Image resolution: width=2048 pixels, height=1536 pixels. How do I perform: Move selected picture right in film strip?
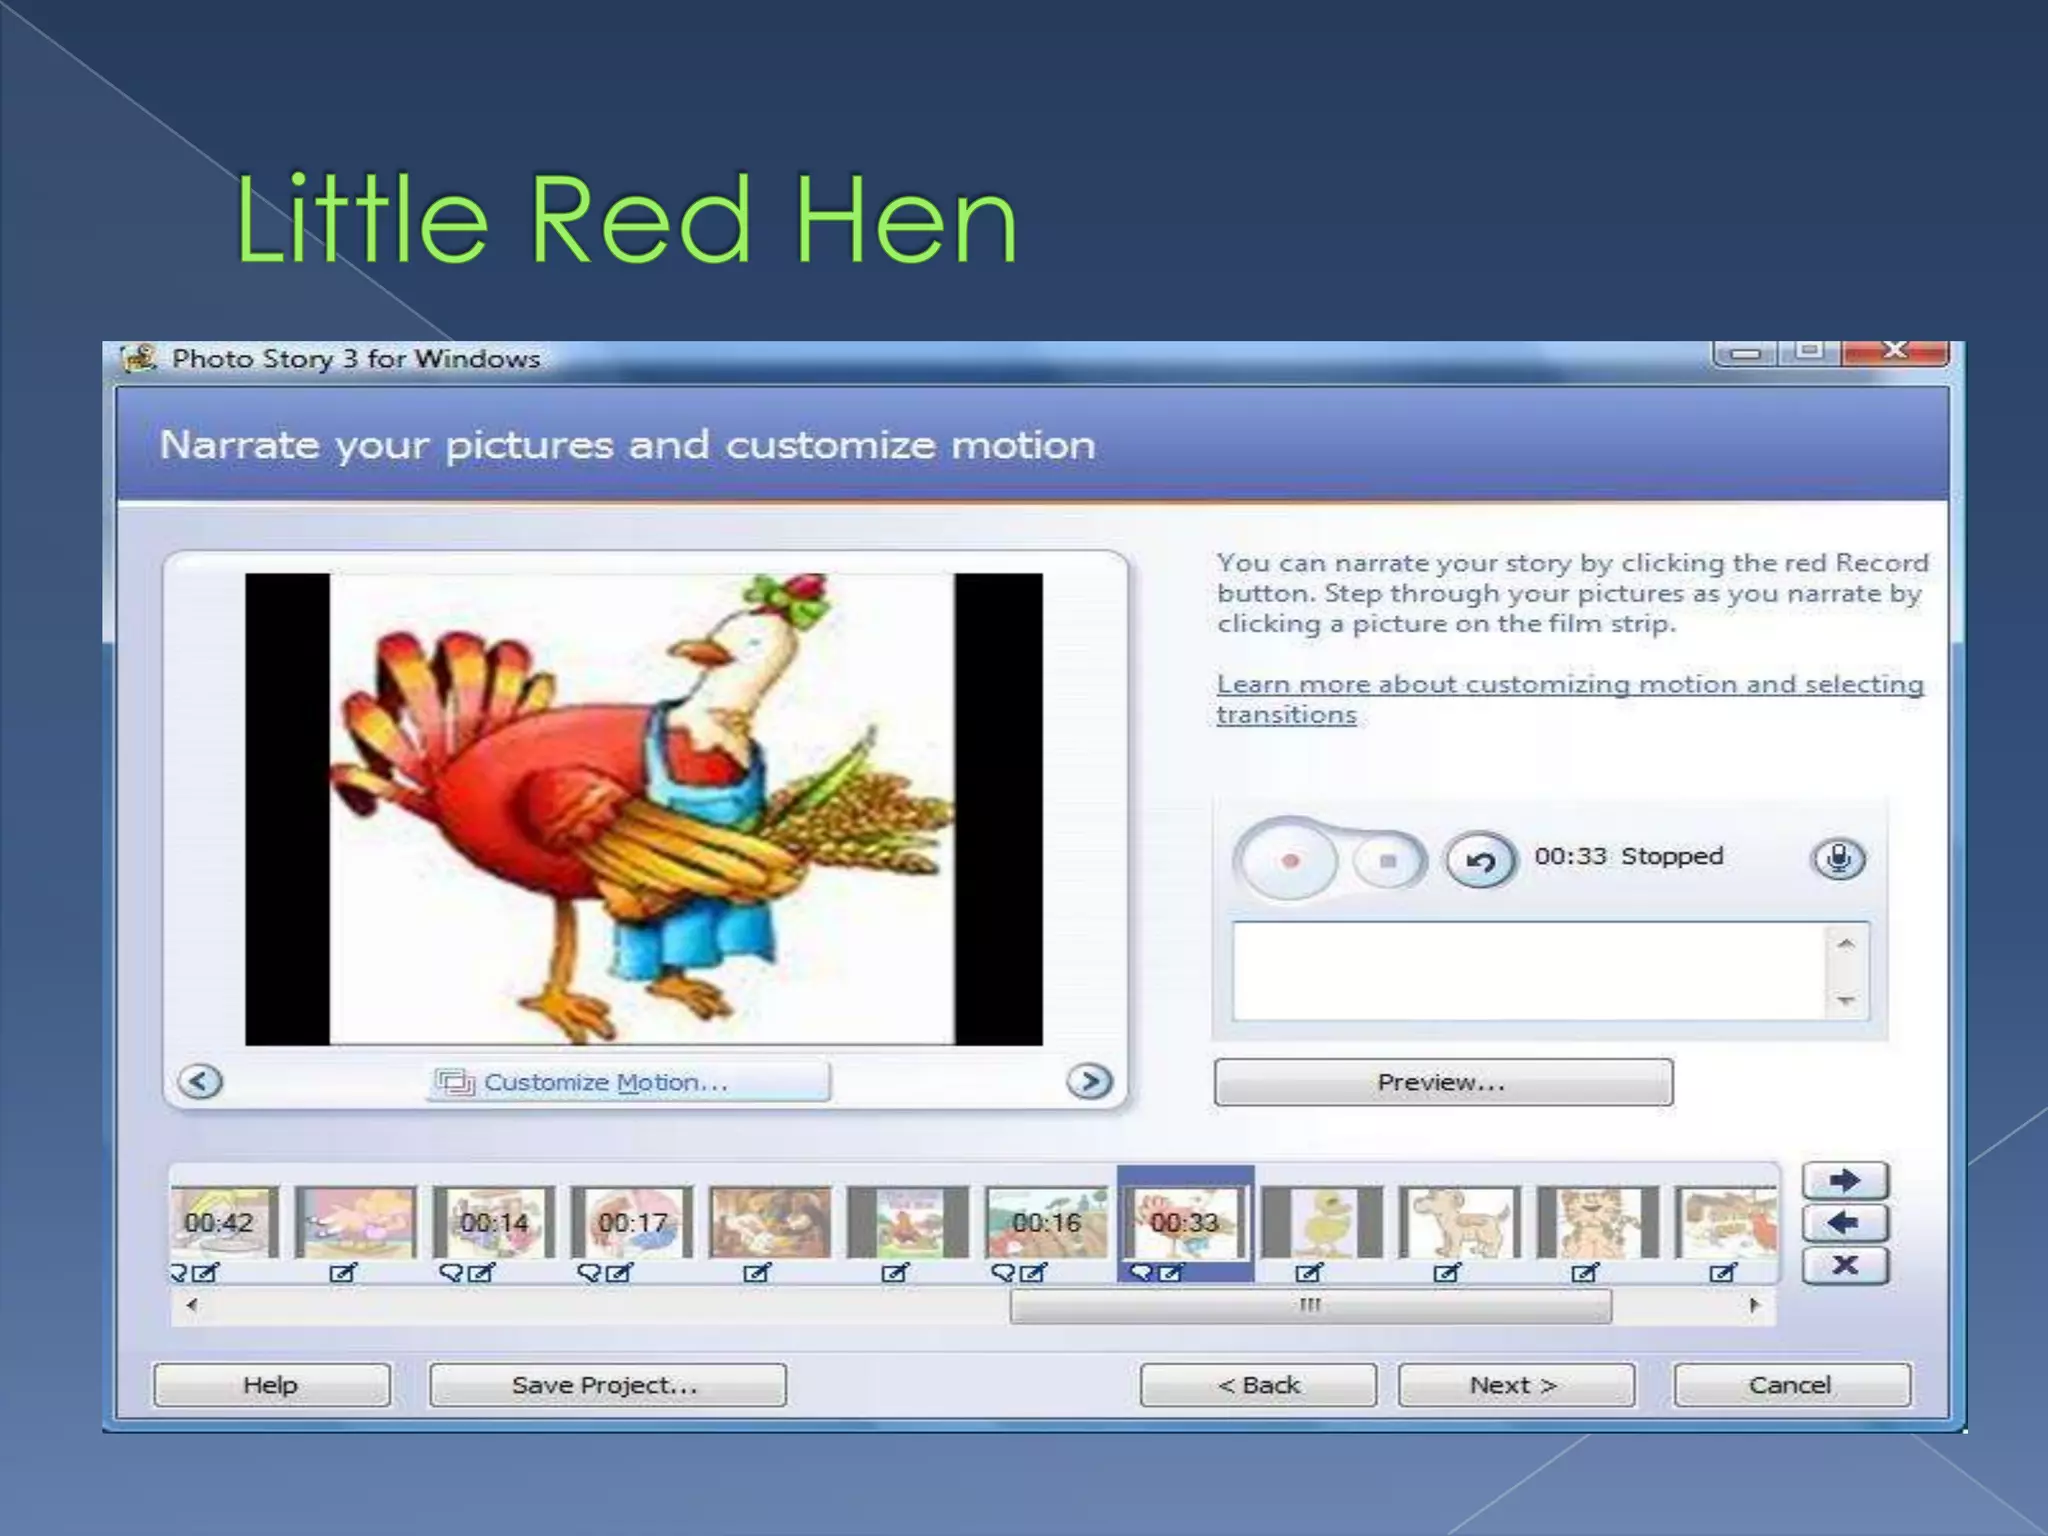(x=1845, y=1181)
